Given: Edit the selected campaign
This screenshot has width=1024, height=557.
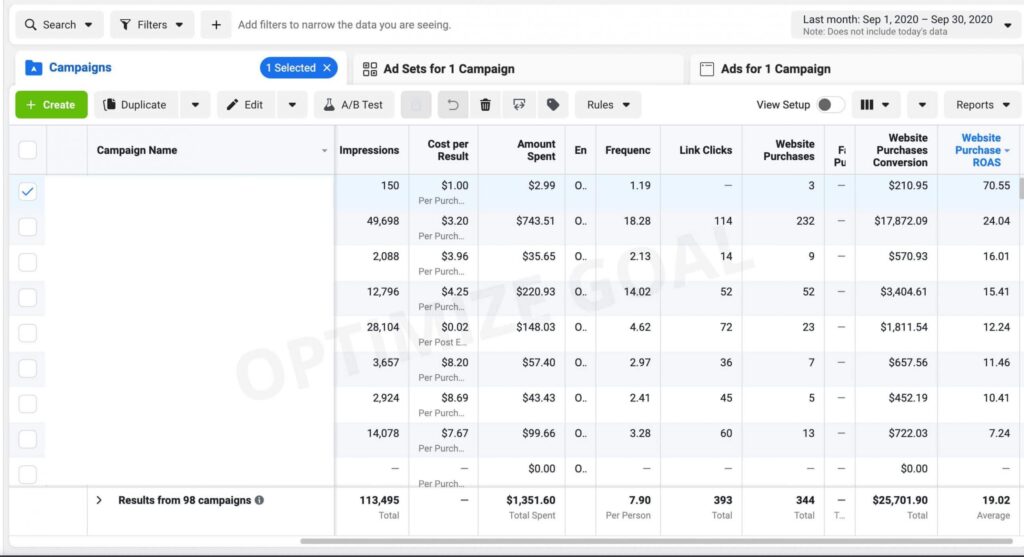Looking at the screenshot, I should point(245,104).
